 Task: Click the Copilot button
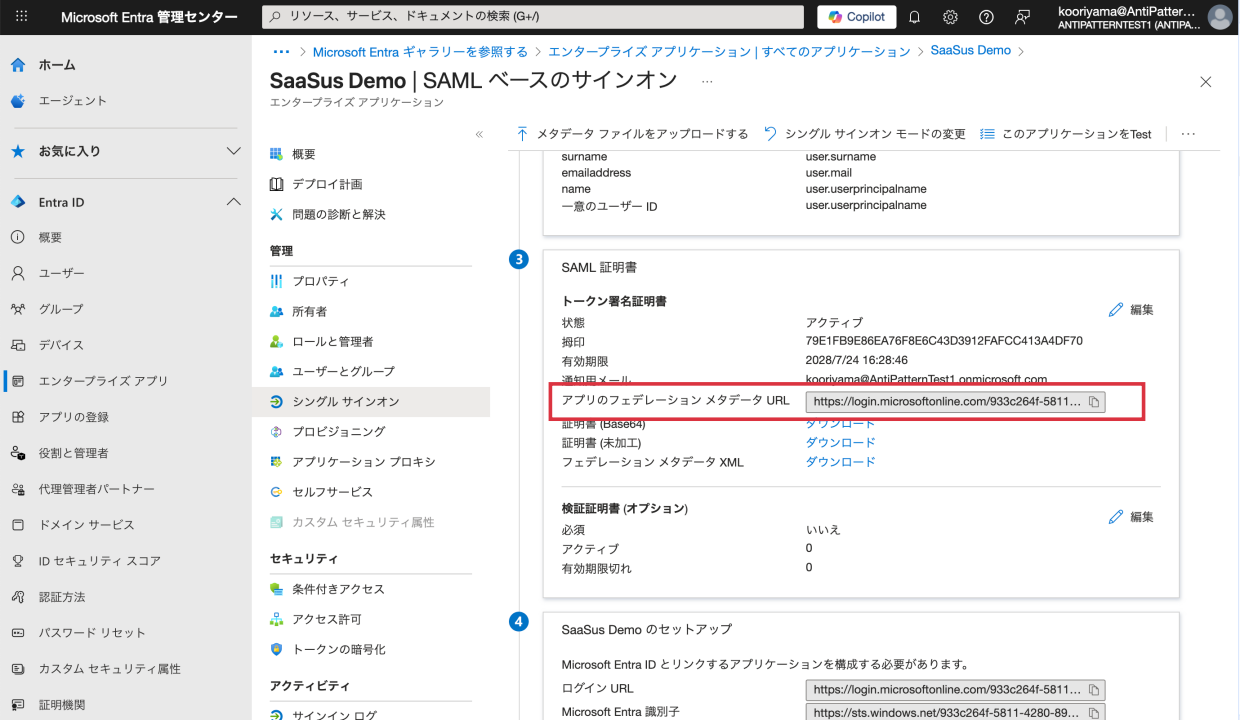point(857,17)
